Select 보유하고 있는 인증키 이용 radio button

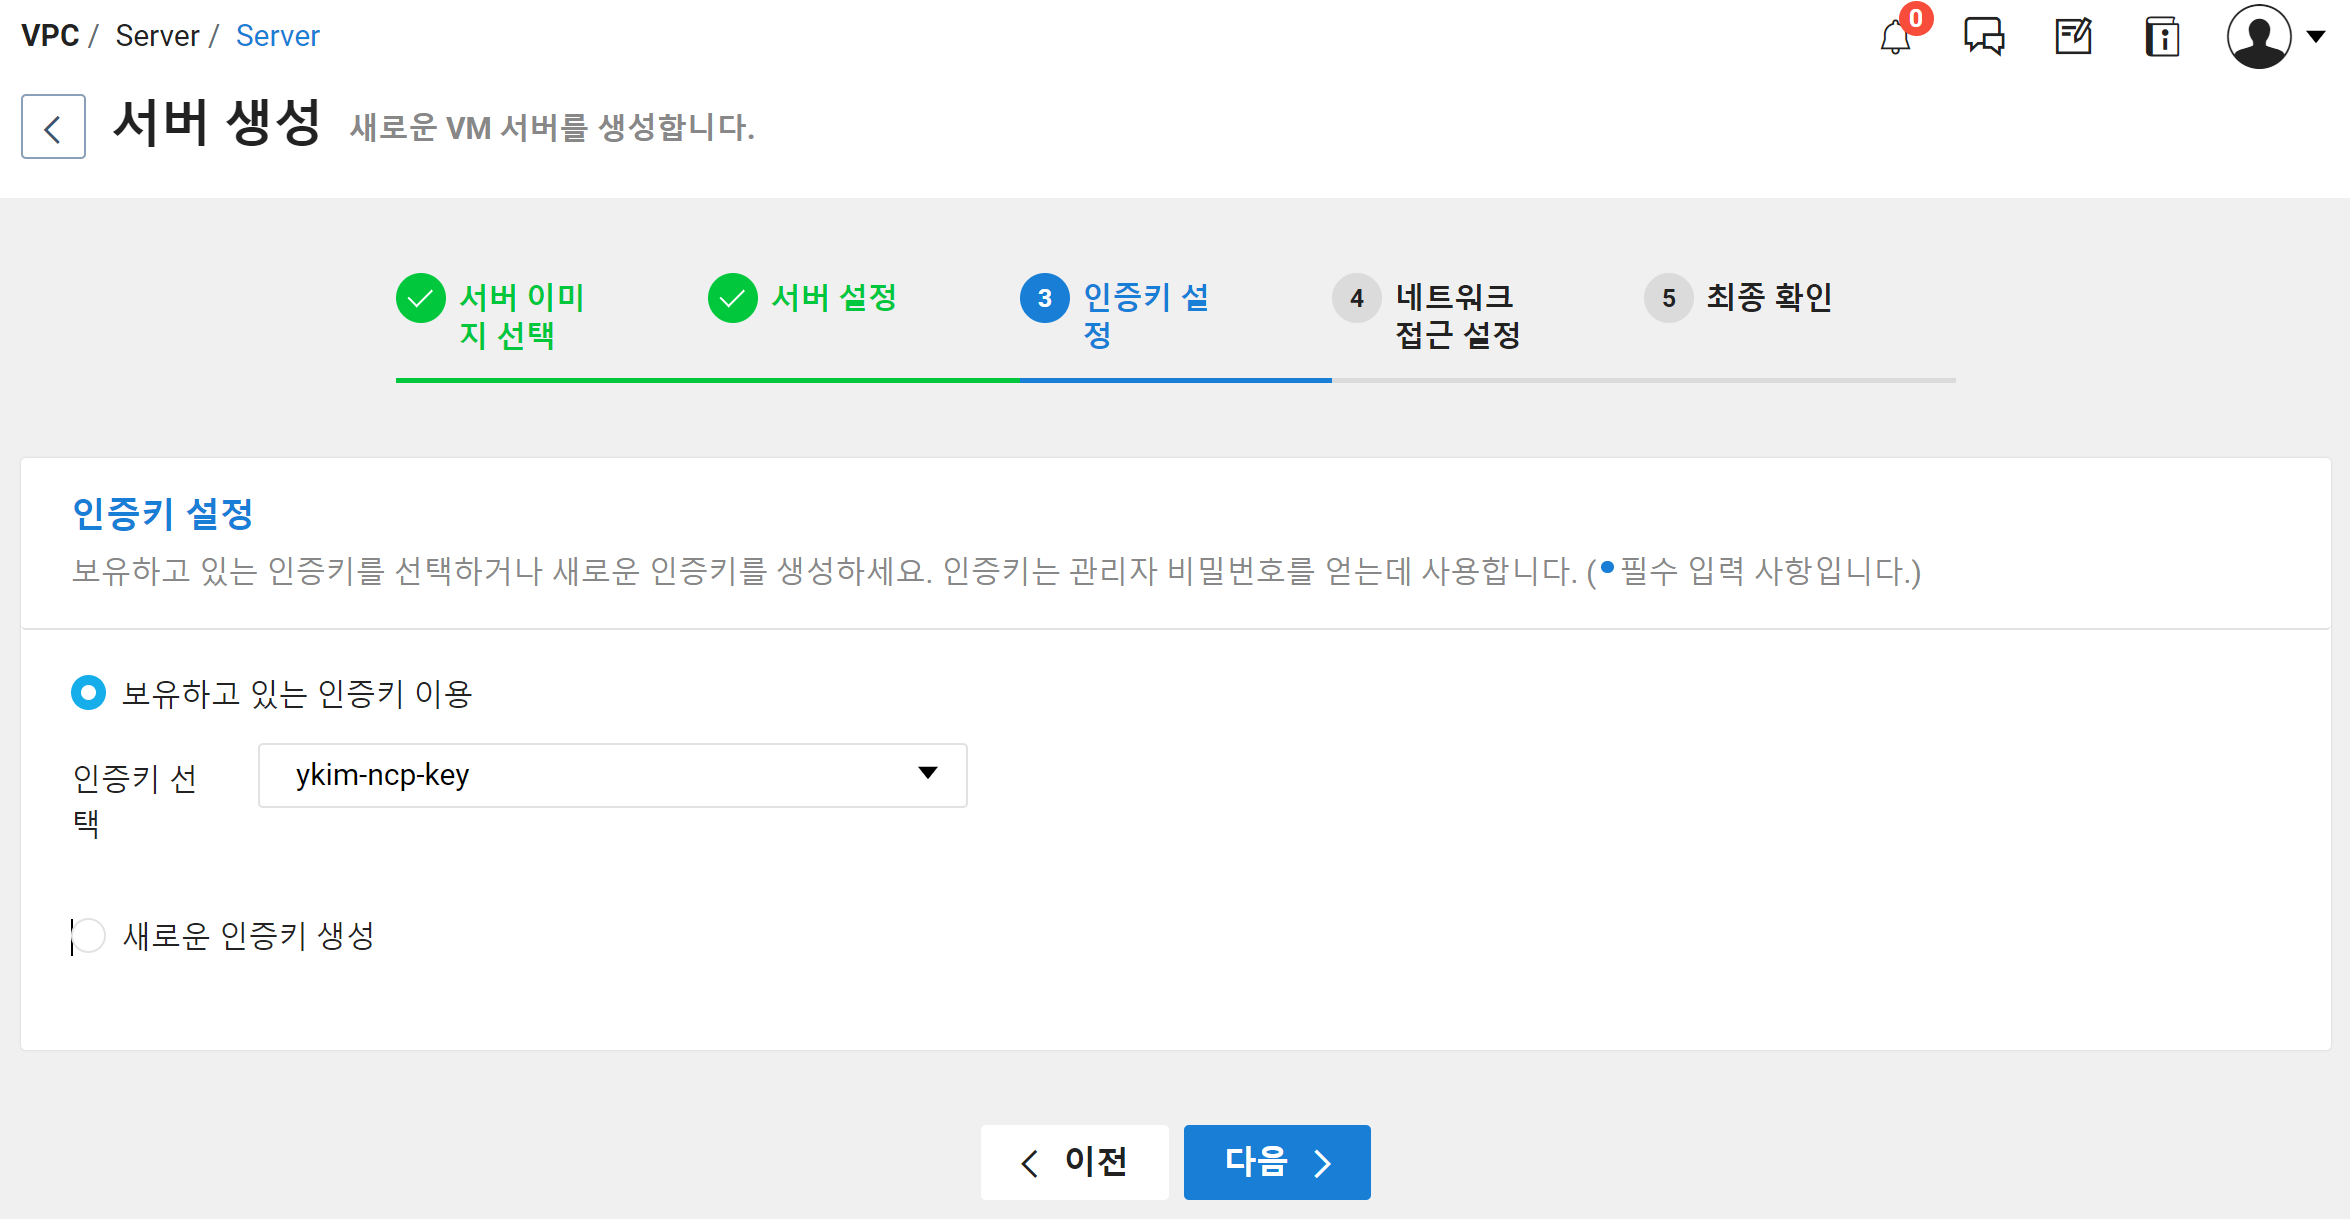(88, 693)
